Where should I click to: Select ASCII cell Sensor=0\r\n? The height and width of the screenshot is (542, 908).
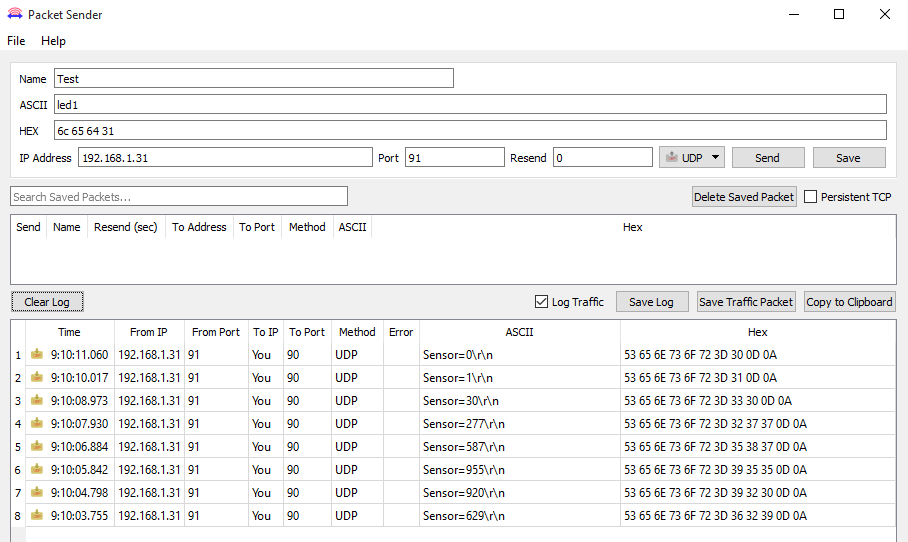coord(519,354)
